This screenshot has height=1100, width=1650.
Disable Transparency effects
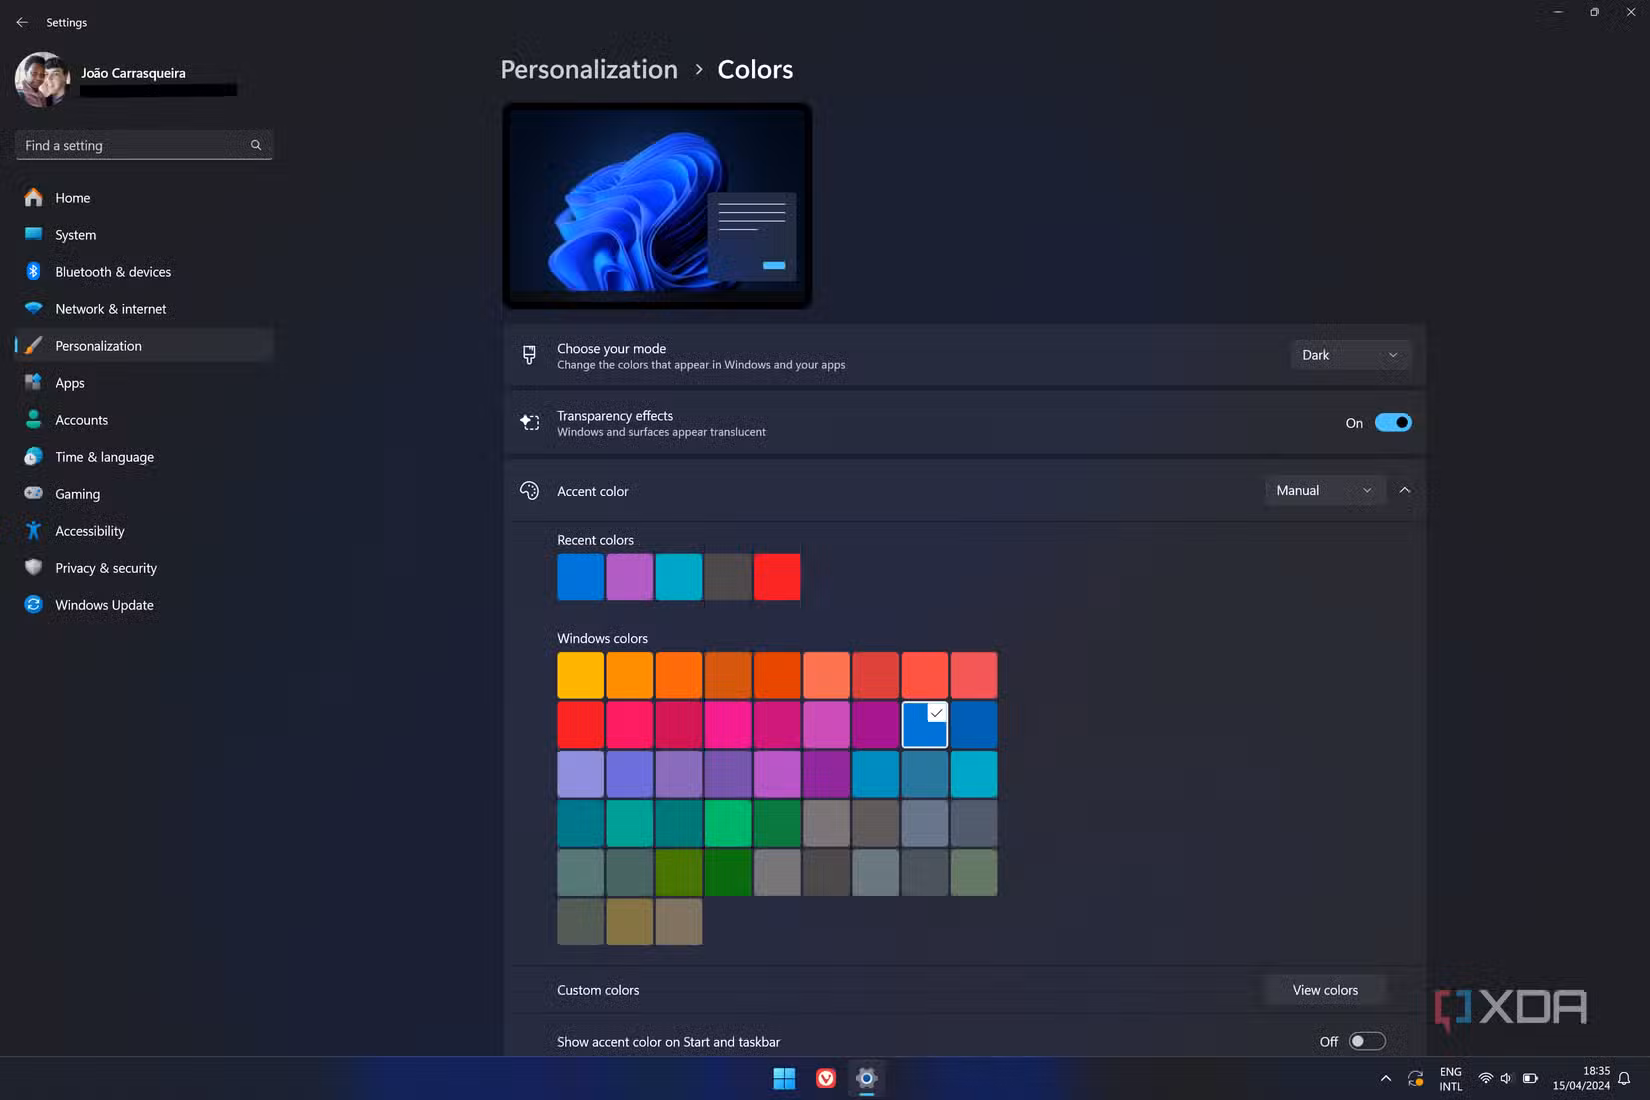(x=1393, y=422)
